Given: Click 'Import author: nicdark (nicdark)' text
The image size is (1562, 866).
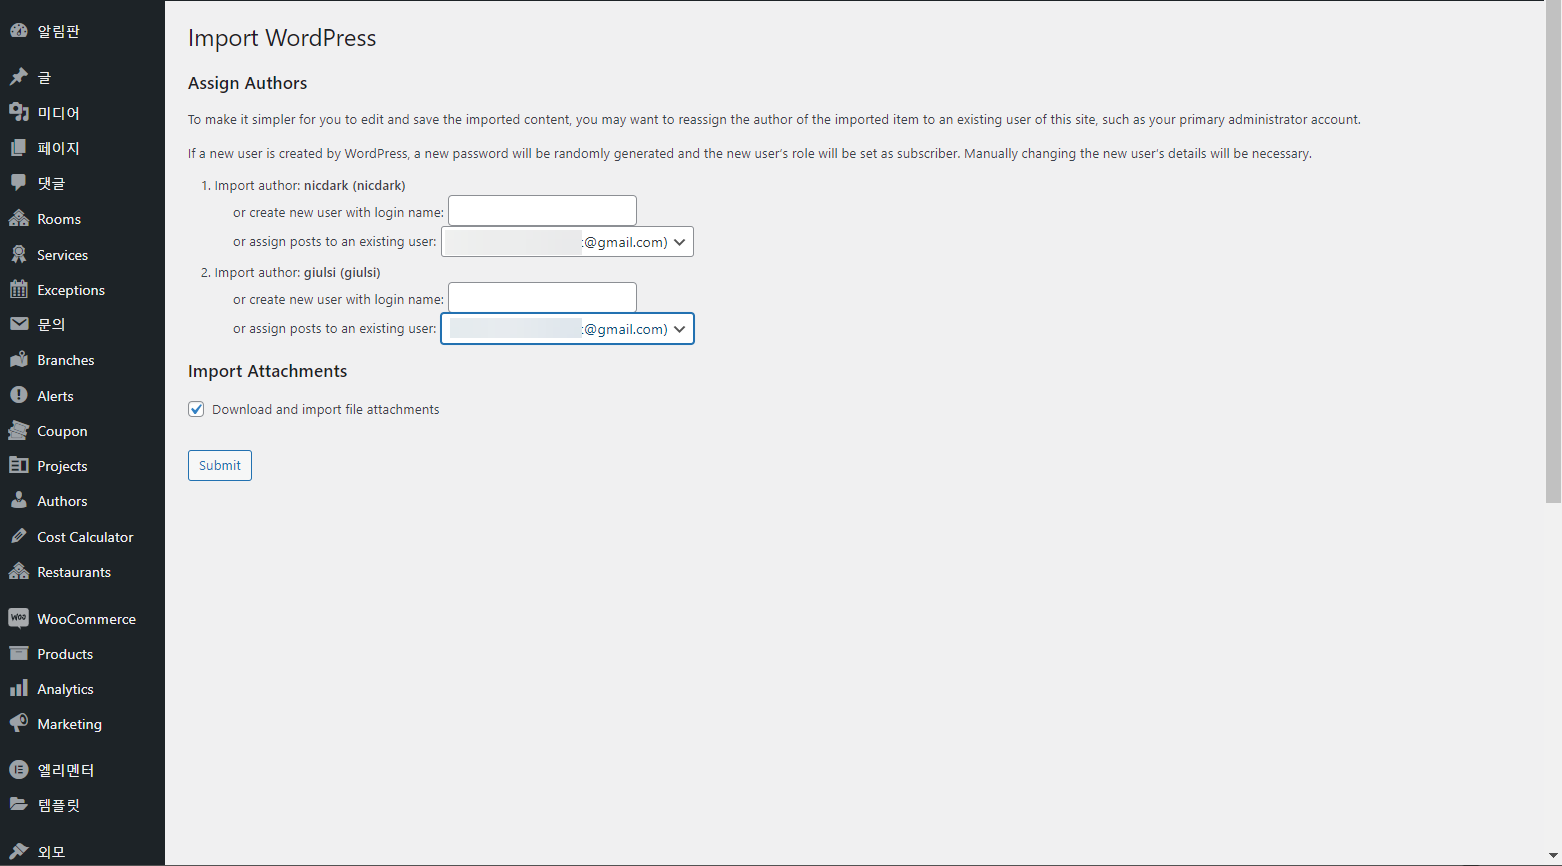Looking at the screenshot, I should coord(310,185).
